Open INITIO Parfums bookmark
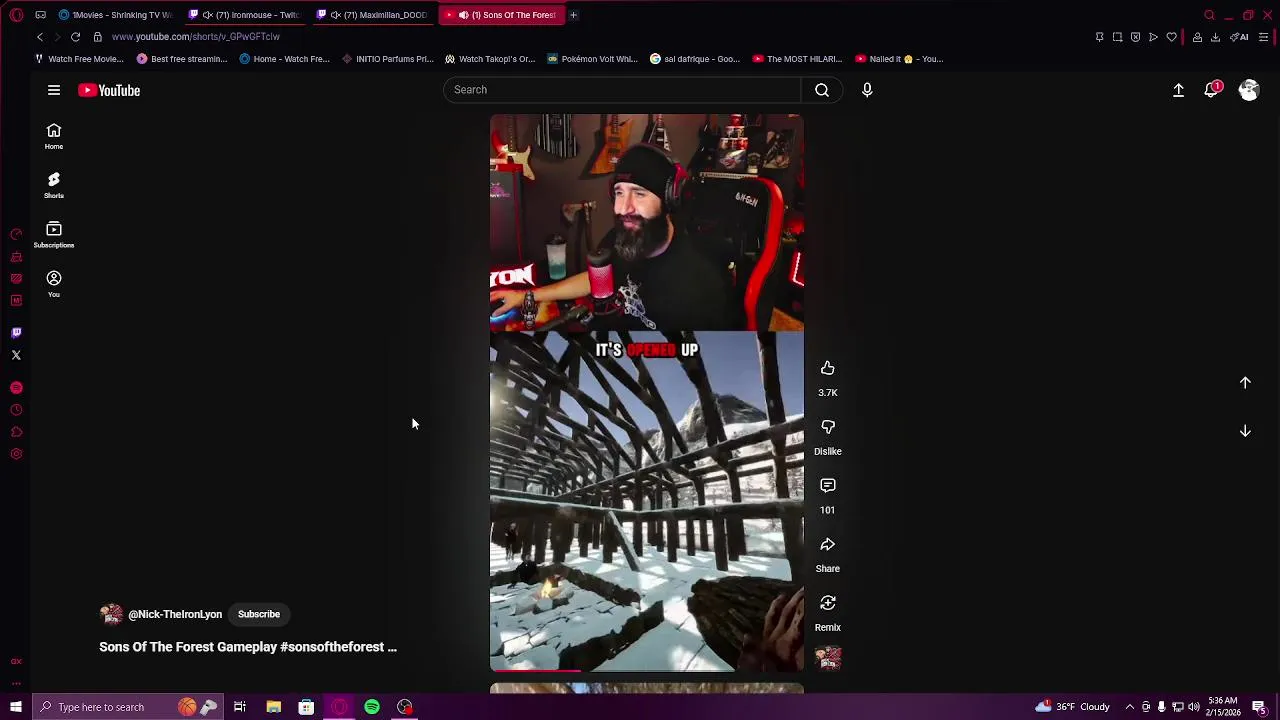Screen dimensions: 1280x720 pos(387,59)
